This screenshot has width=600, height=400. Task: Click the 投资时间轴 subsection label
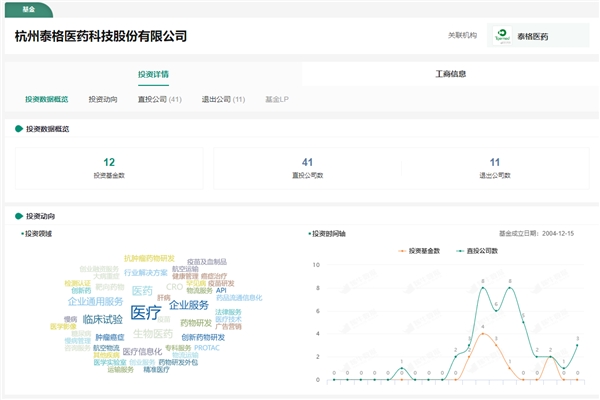pos(329,233)
